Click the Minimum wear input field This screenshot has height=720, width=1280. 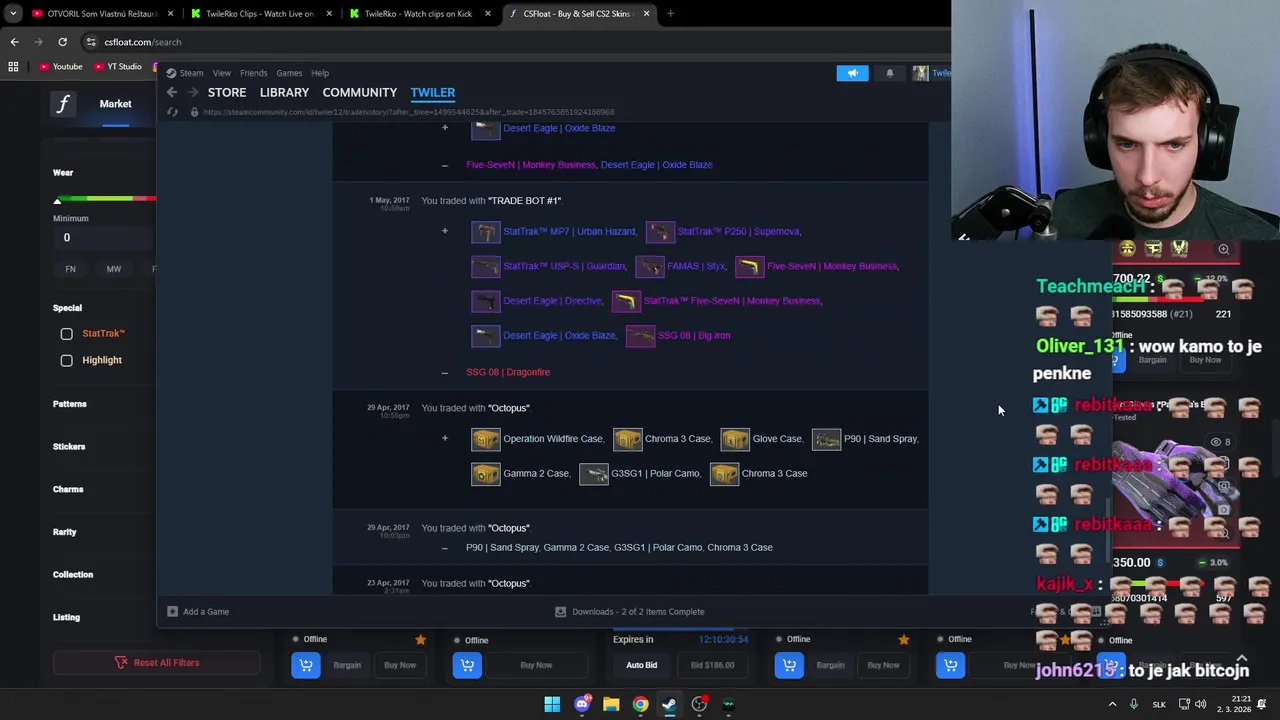tap(104, 238)
